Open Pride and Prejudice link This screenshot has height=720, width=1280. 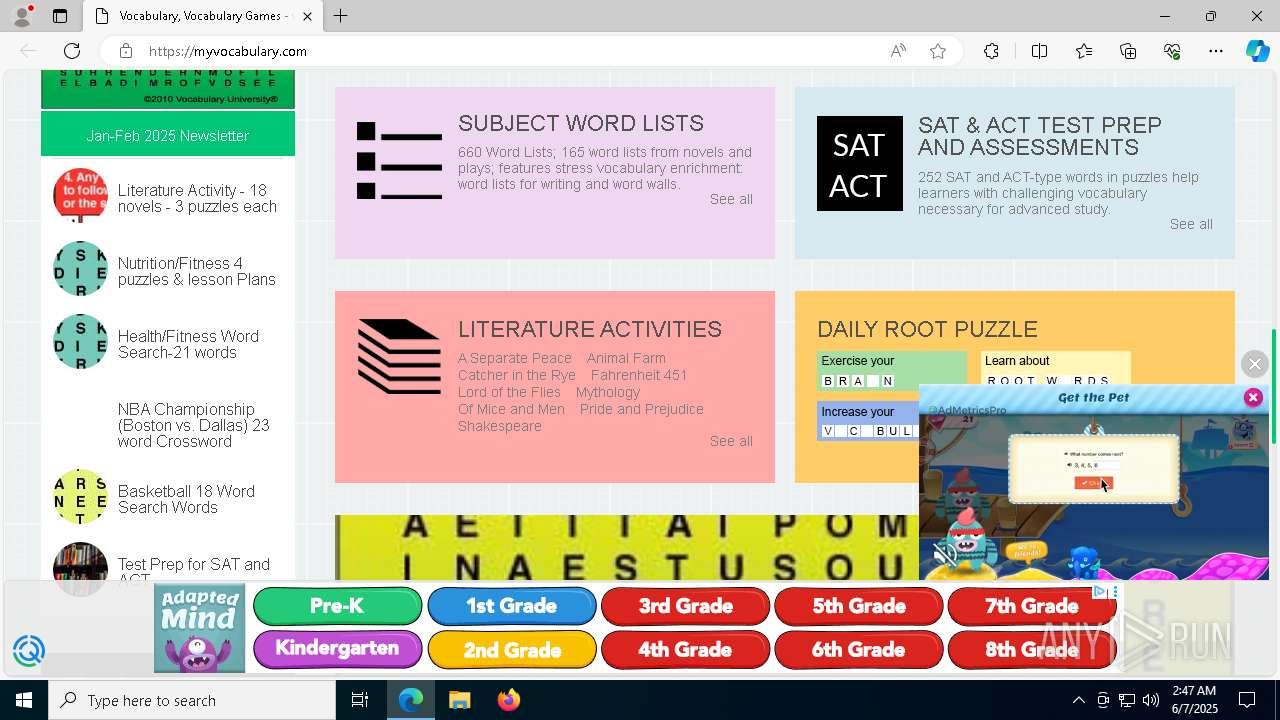click(642, 409)
